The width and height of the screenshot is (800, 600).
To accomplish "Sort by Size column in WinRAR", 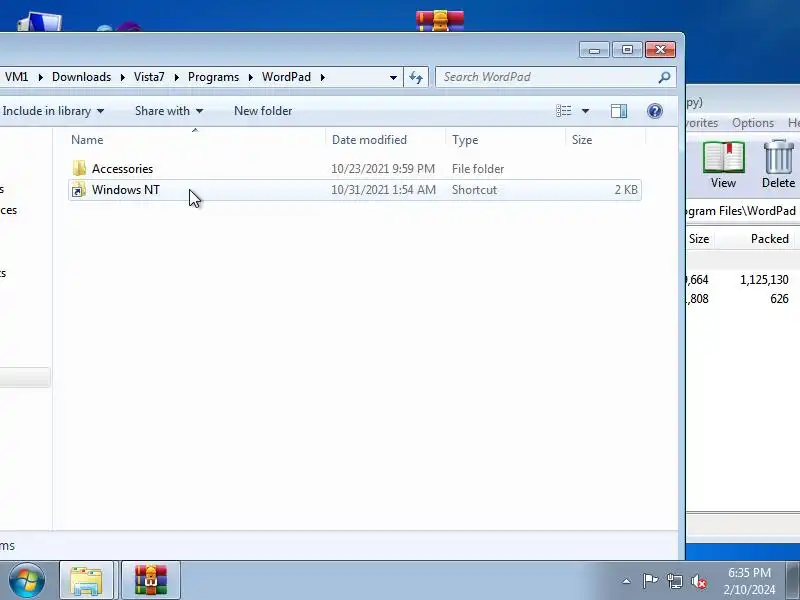I will (x=699, y=239).
